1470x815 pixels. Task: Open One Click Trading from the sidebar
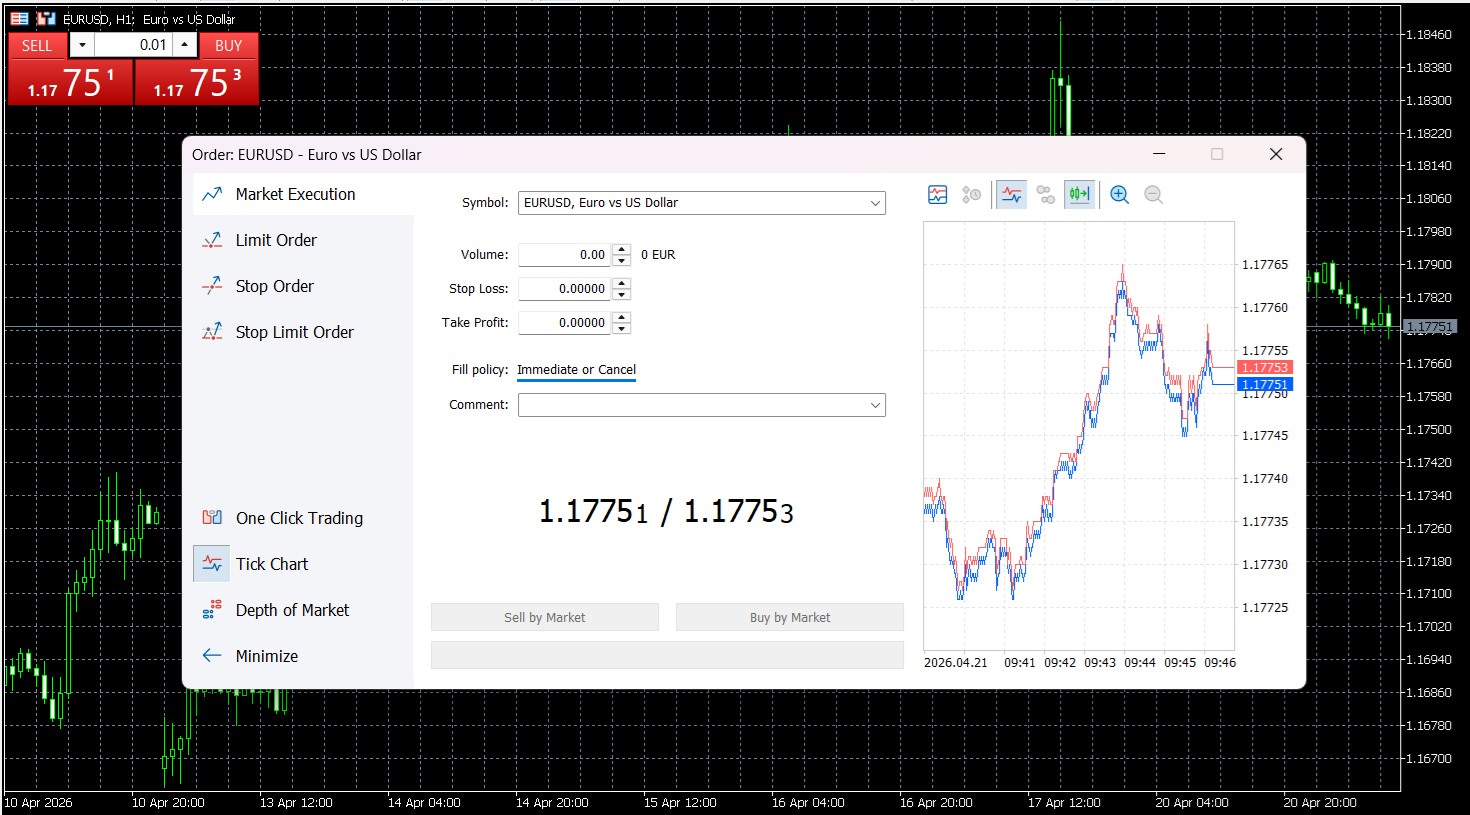coord(303,518)
